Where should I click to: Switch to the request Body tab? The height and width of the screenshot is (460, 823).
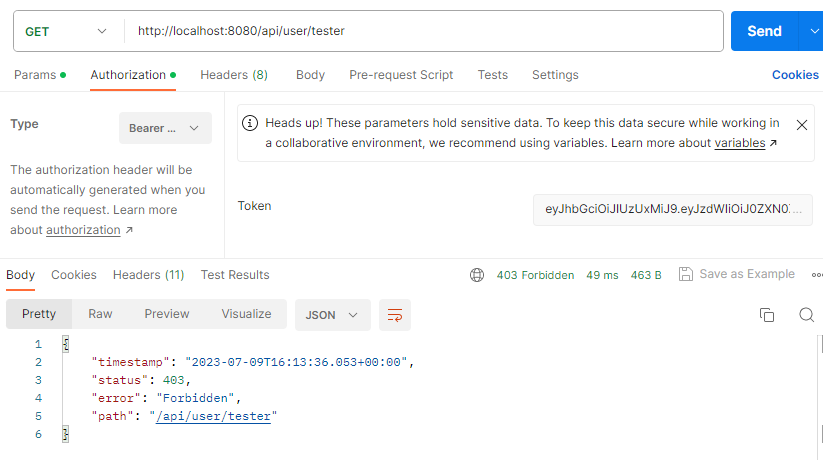[310, 75]
